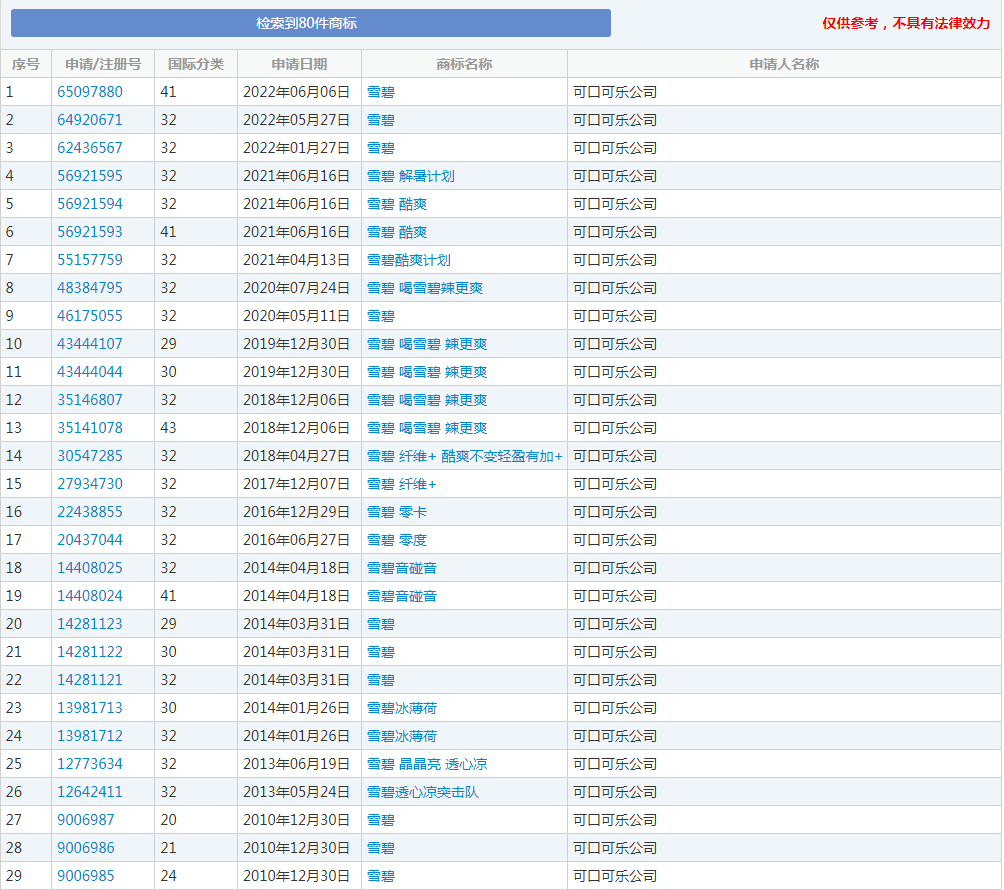Click the 申请人名称 column header

point(784,64)
